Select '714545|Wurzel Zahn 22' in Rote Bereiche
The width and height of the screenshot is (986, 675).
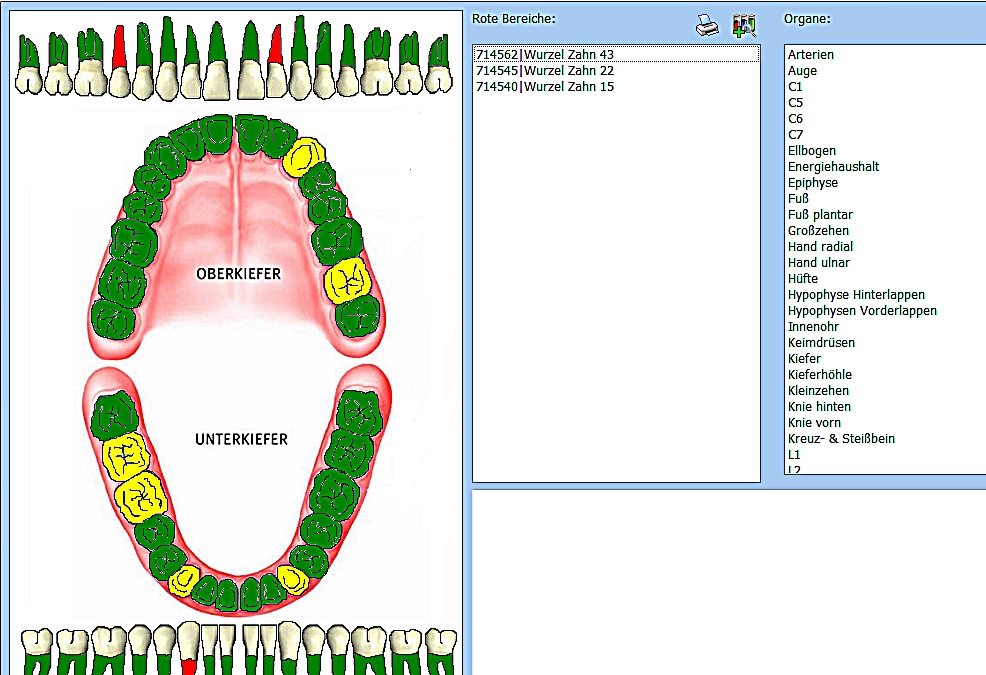click(616, 70)
